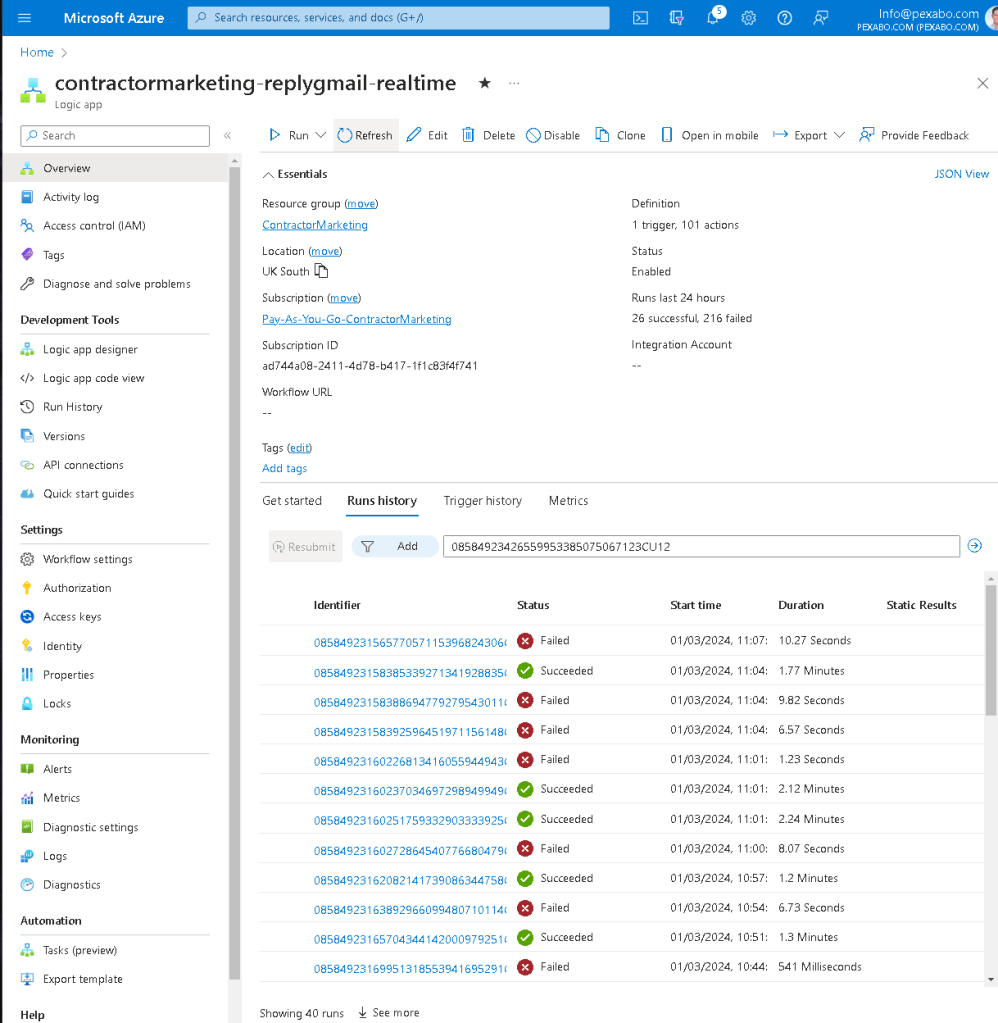Click the run identifier filter input

[701, 547]
